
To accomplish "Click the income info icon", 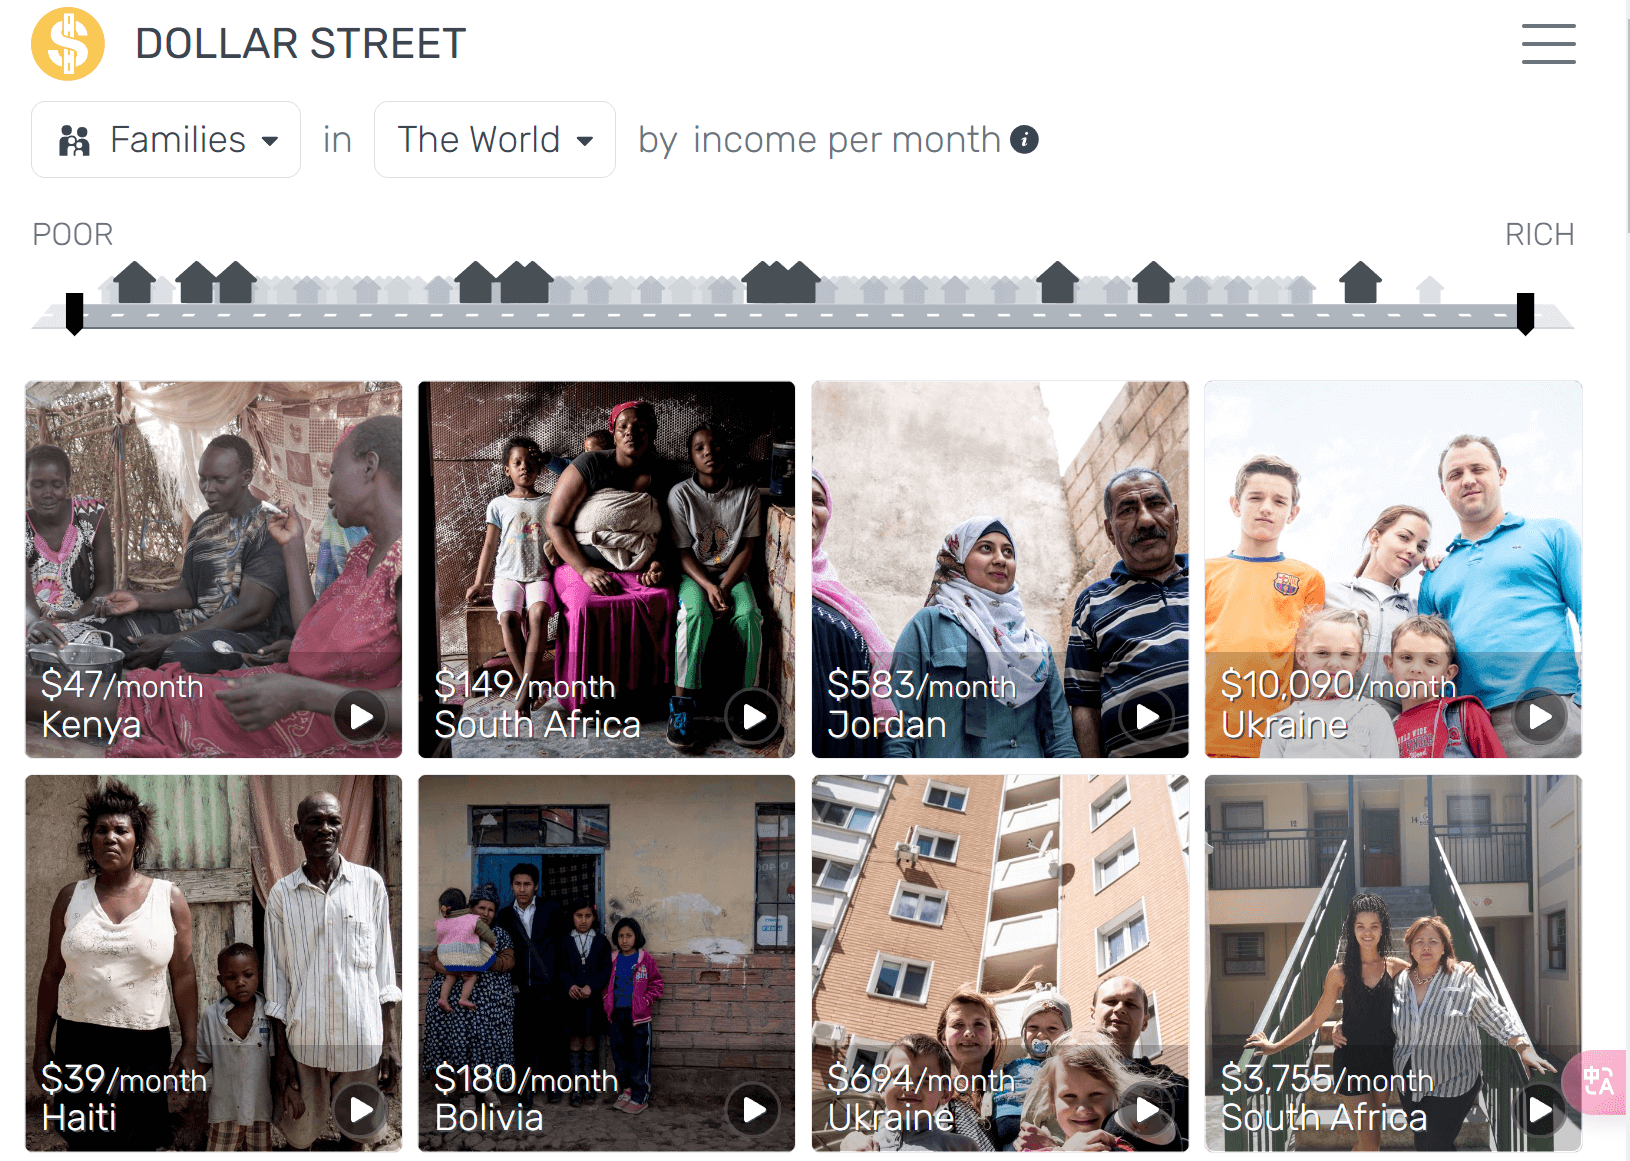I will (x=1024, y=139).
